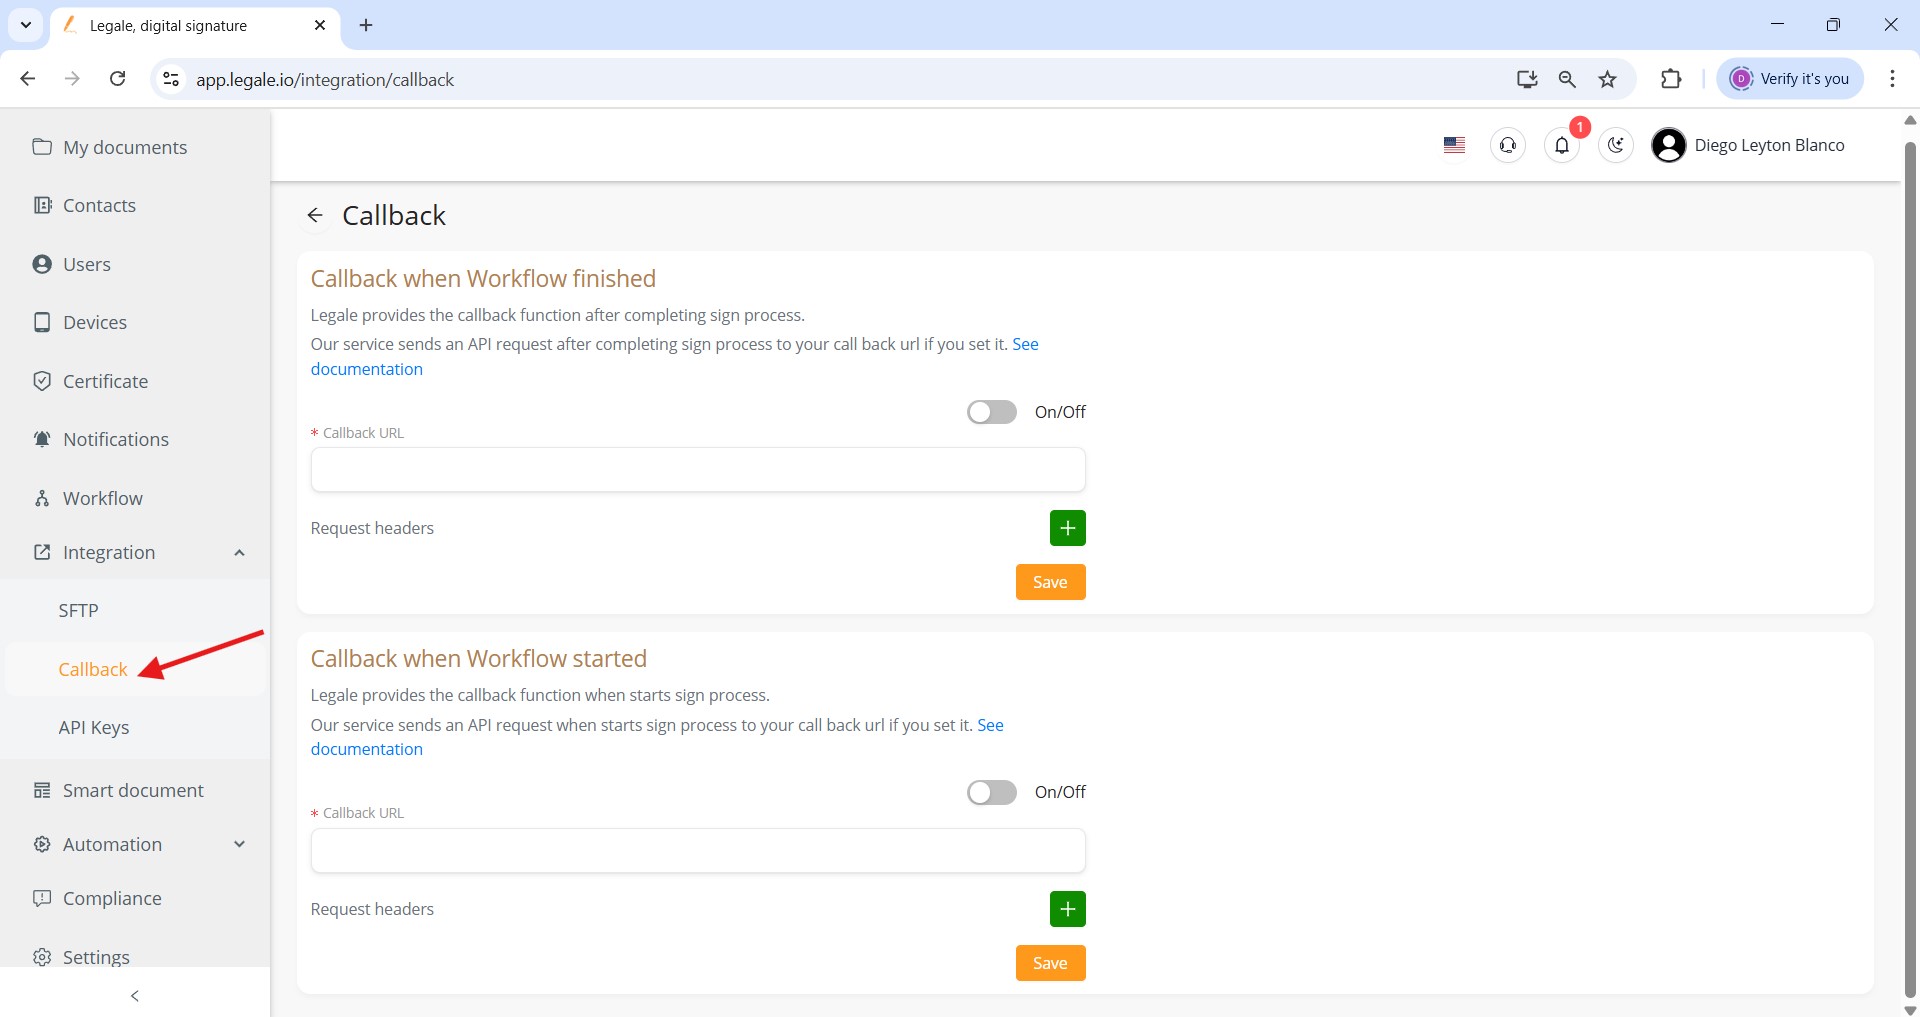Click Callback URL field for Workflow started
The image size is (1920, 1017).
coord(698,851)
